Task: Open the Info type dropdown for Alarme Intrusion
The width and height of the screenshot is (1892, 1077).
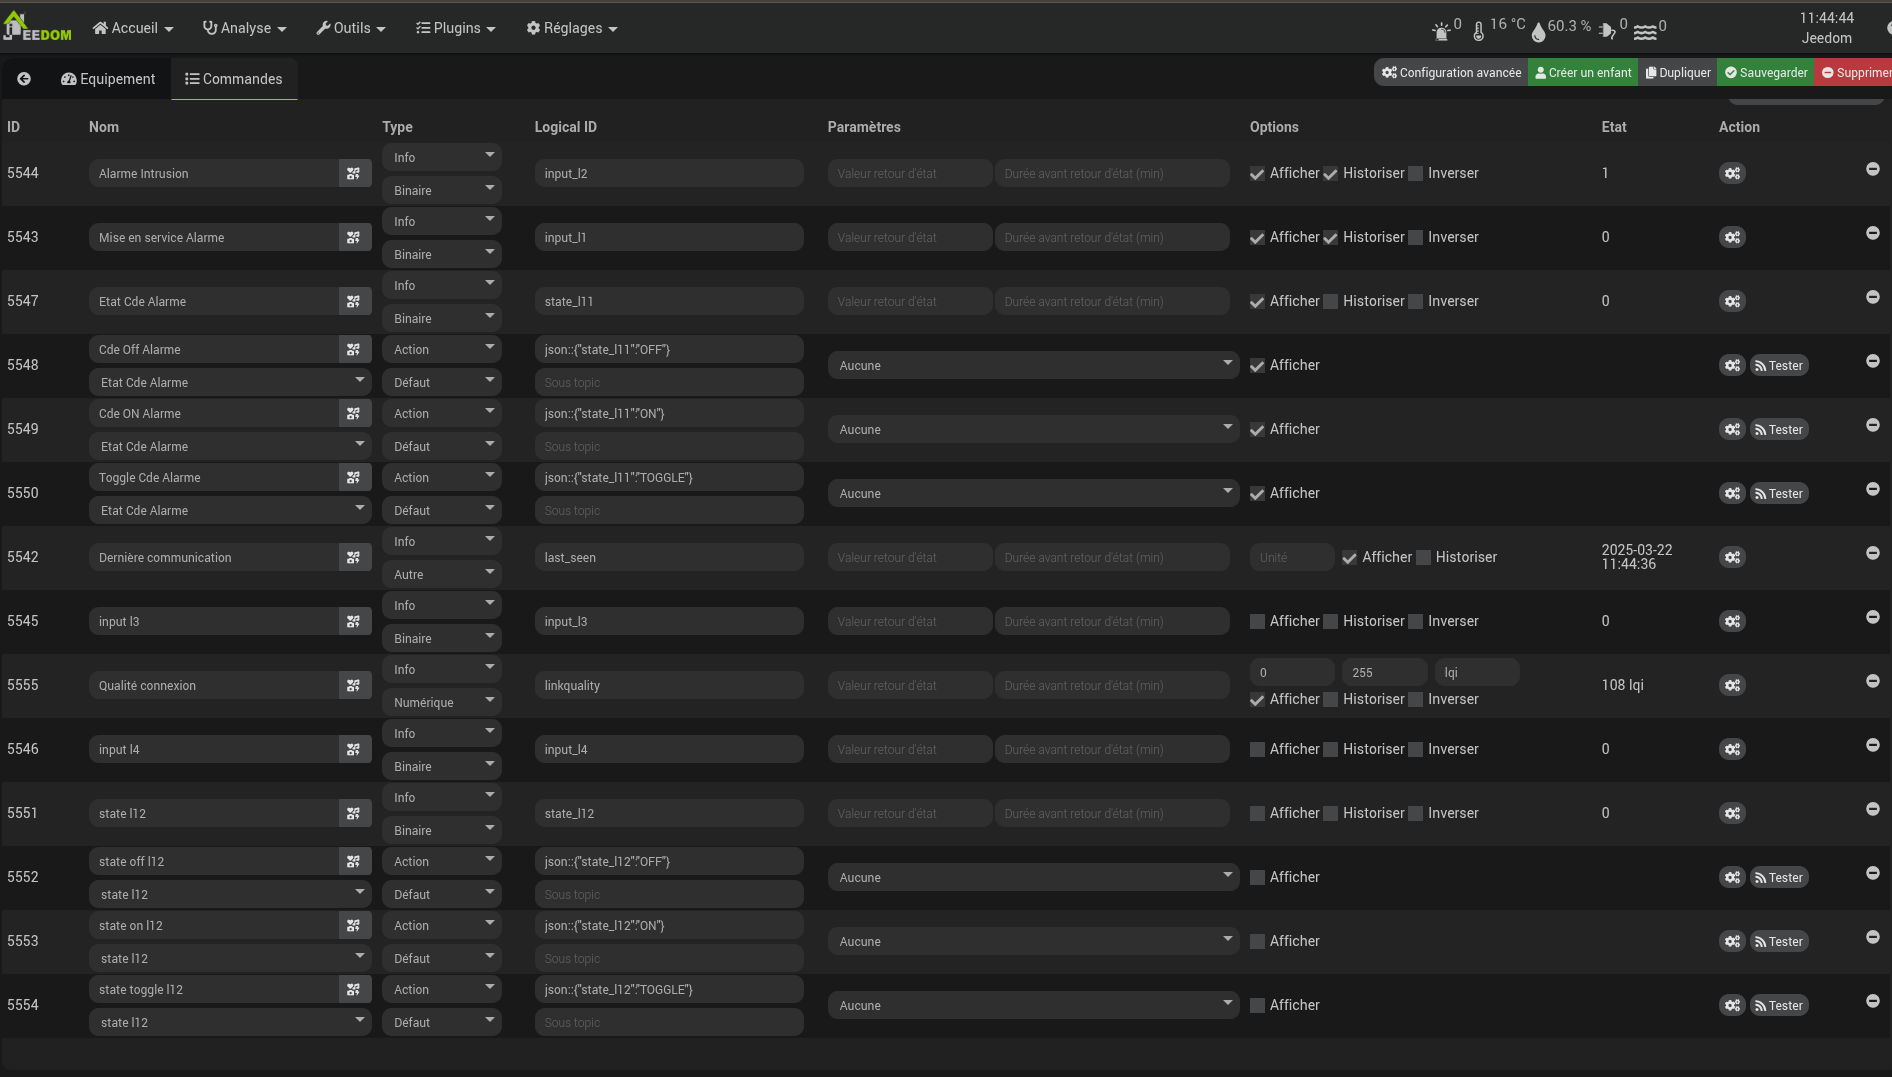Action: (441, 157)
